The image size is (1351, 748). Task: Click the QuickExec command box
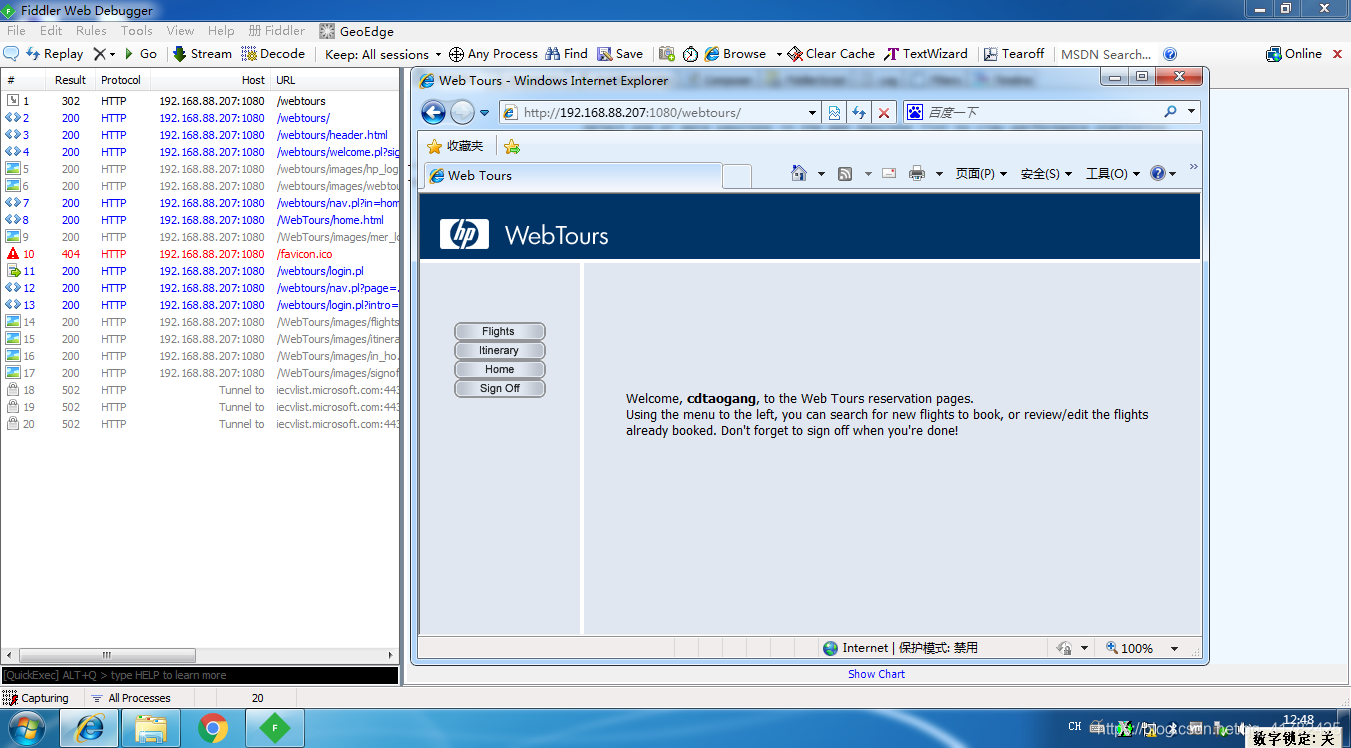[200, 675]
